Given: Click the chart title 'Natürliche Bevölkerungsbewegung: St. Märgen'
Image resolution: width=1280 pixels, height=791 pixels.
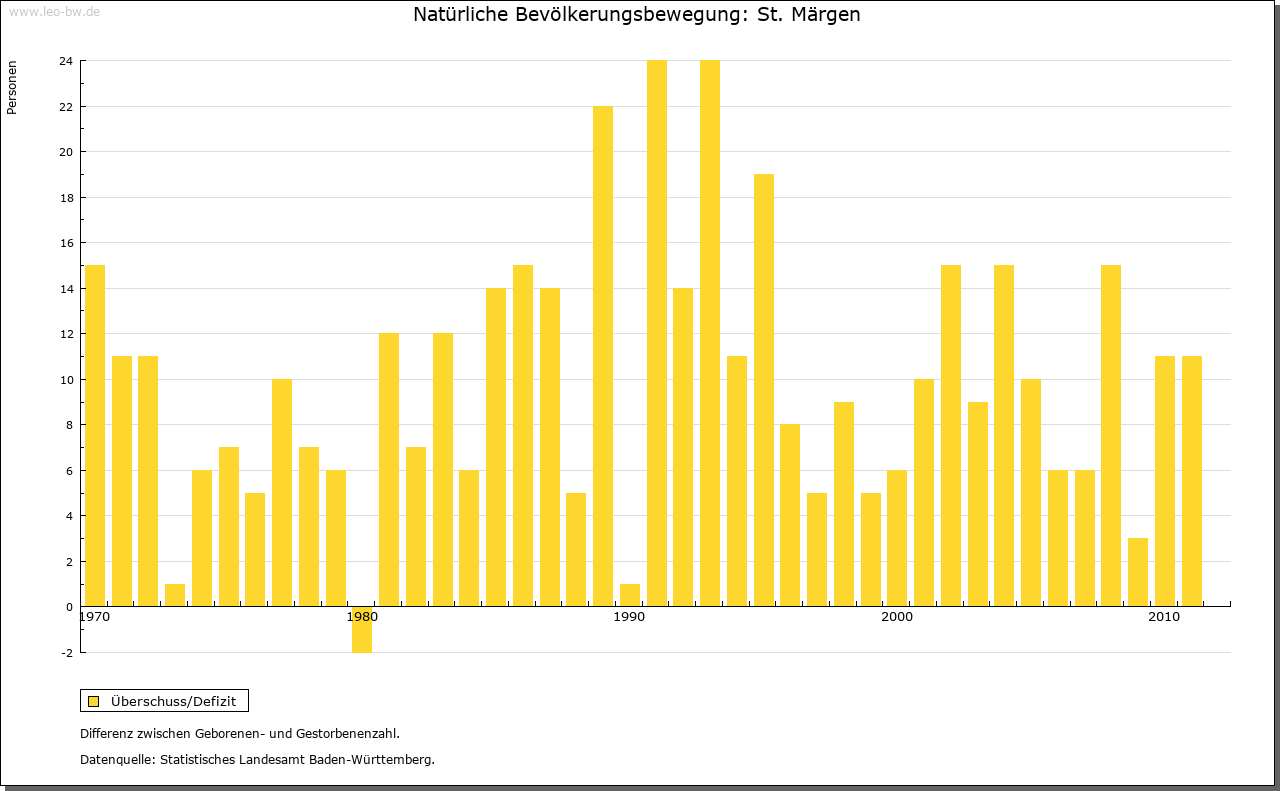Looking at the screenshot, I should 636,15.
